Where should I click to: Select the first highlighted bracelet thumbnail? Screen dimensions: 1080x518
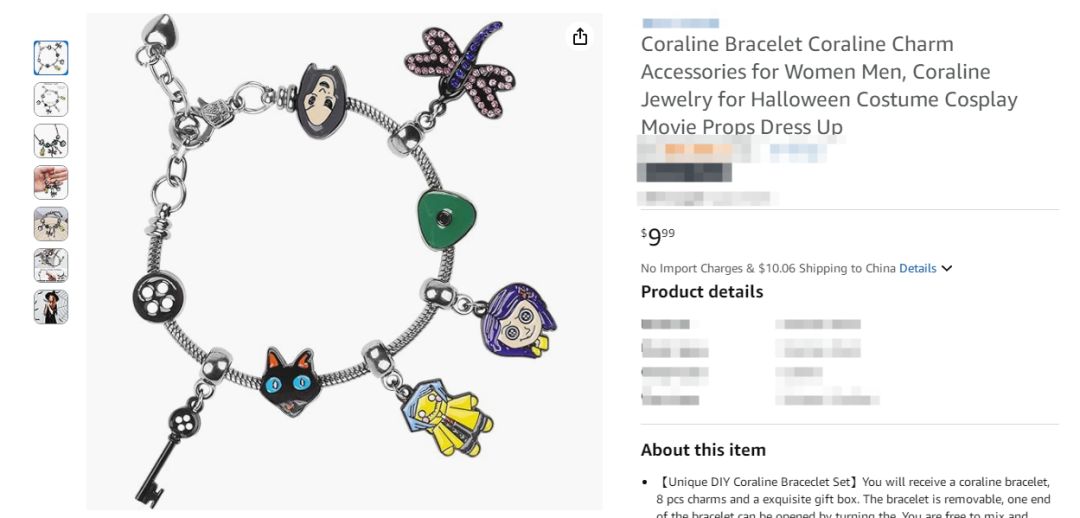point(51,58)
